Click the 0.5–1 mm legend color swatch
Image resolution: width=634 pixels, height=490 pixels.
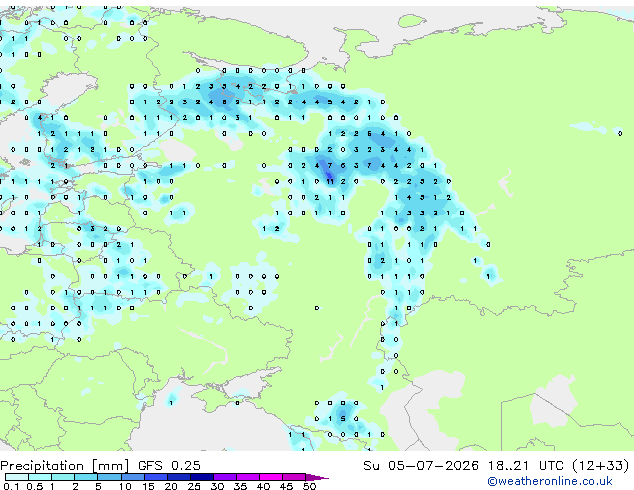coord(40,477)
